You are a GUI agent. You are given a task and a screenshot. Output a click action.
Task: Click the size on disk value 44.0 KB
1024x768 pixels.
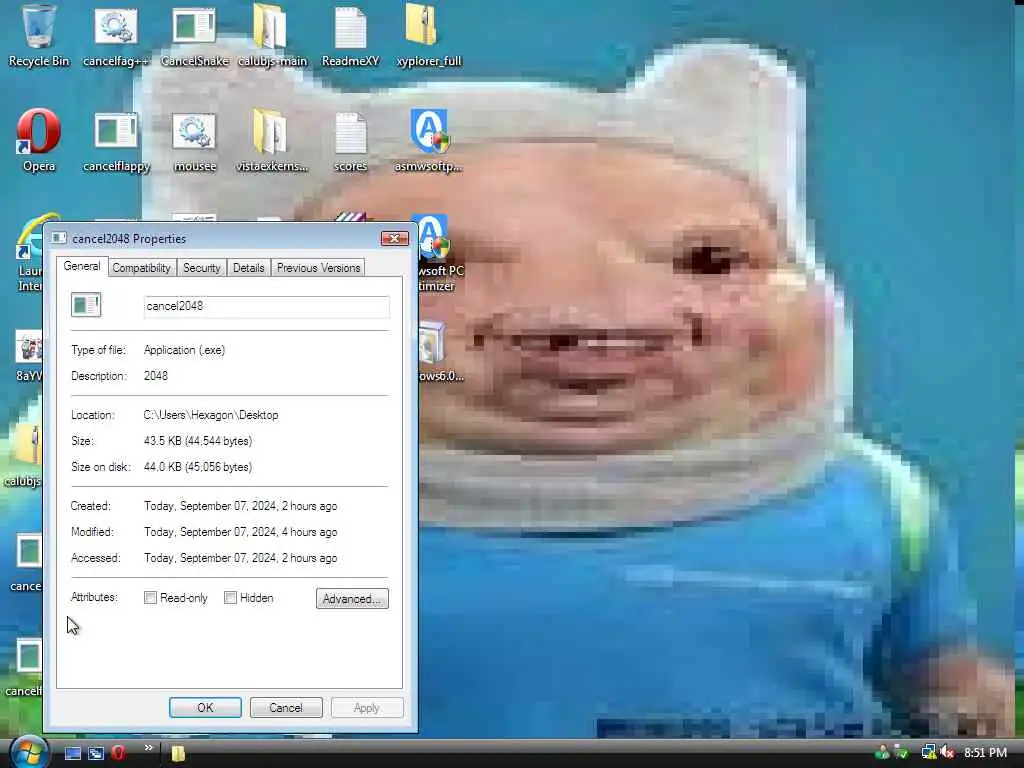[x=198, y=467]
